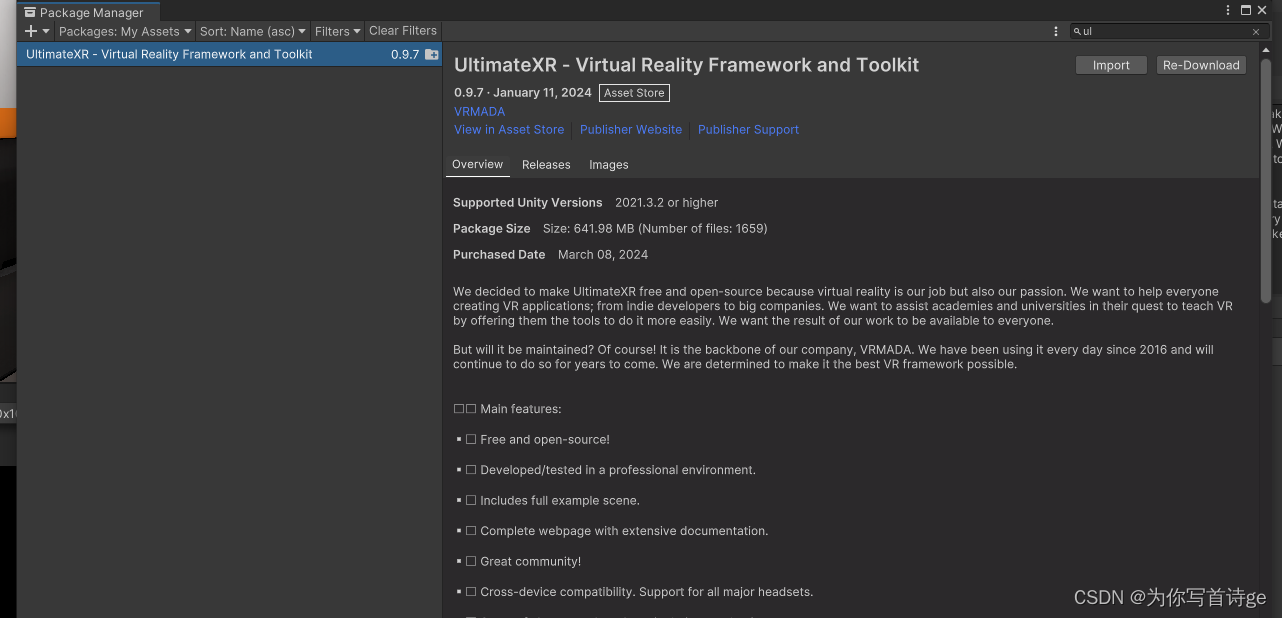Screen dimensions: 1282x618
Task: Click the 'Size: 641.98 MB' package size text
Action: (x=655, y=229)
